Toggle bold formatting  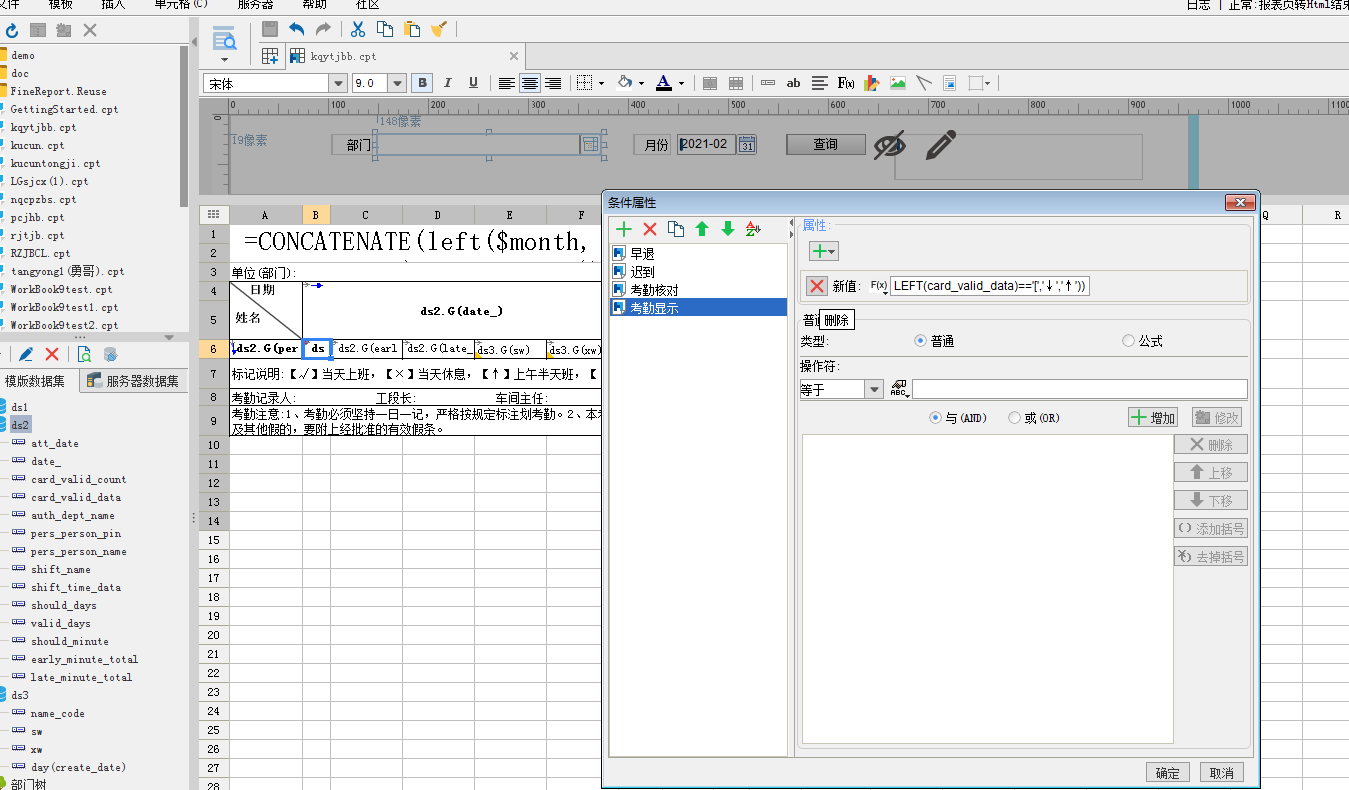click(x=422, y=83)
